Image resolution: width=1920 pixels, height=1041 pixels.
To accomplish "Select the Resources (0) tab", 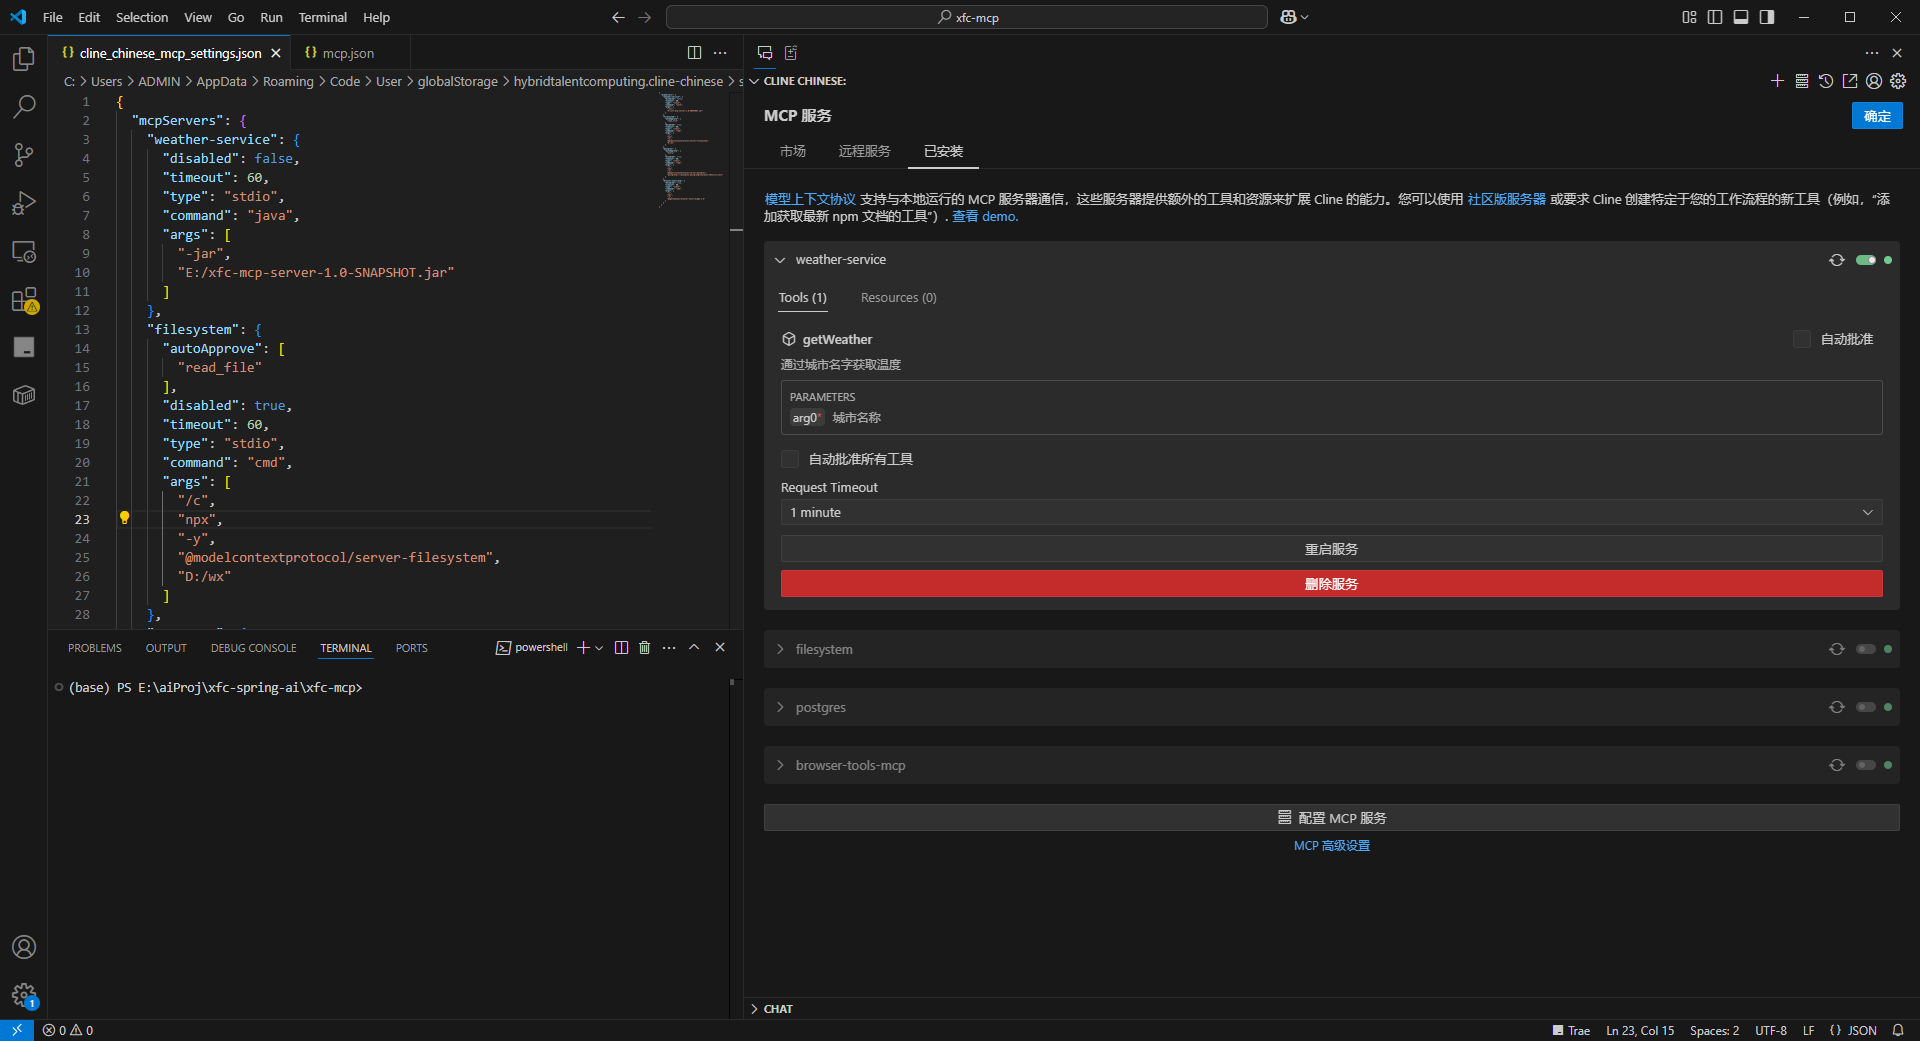I will pos(898,298).
